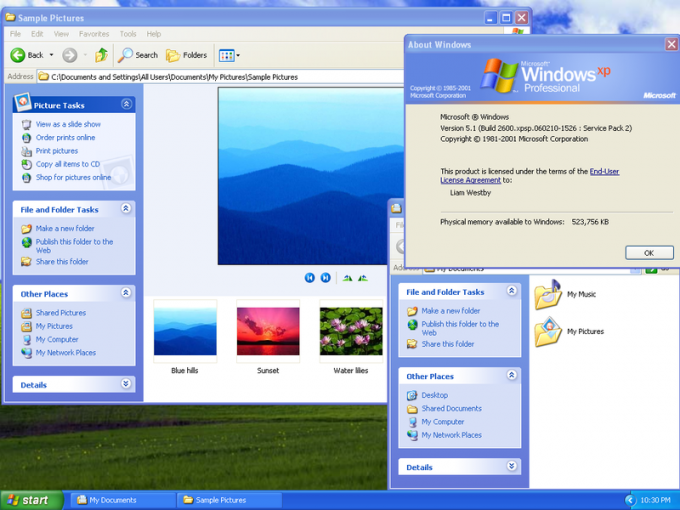Viewport: 680px width, 510px height.
Task: Click Make a new folder in My Documents
Action: pyautogui.click(x=451, y=311)
